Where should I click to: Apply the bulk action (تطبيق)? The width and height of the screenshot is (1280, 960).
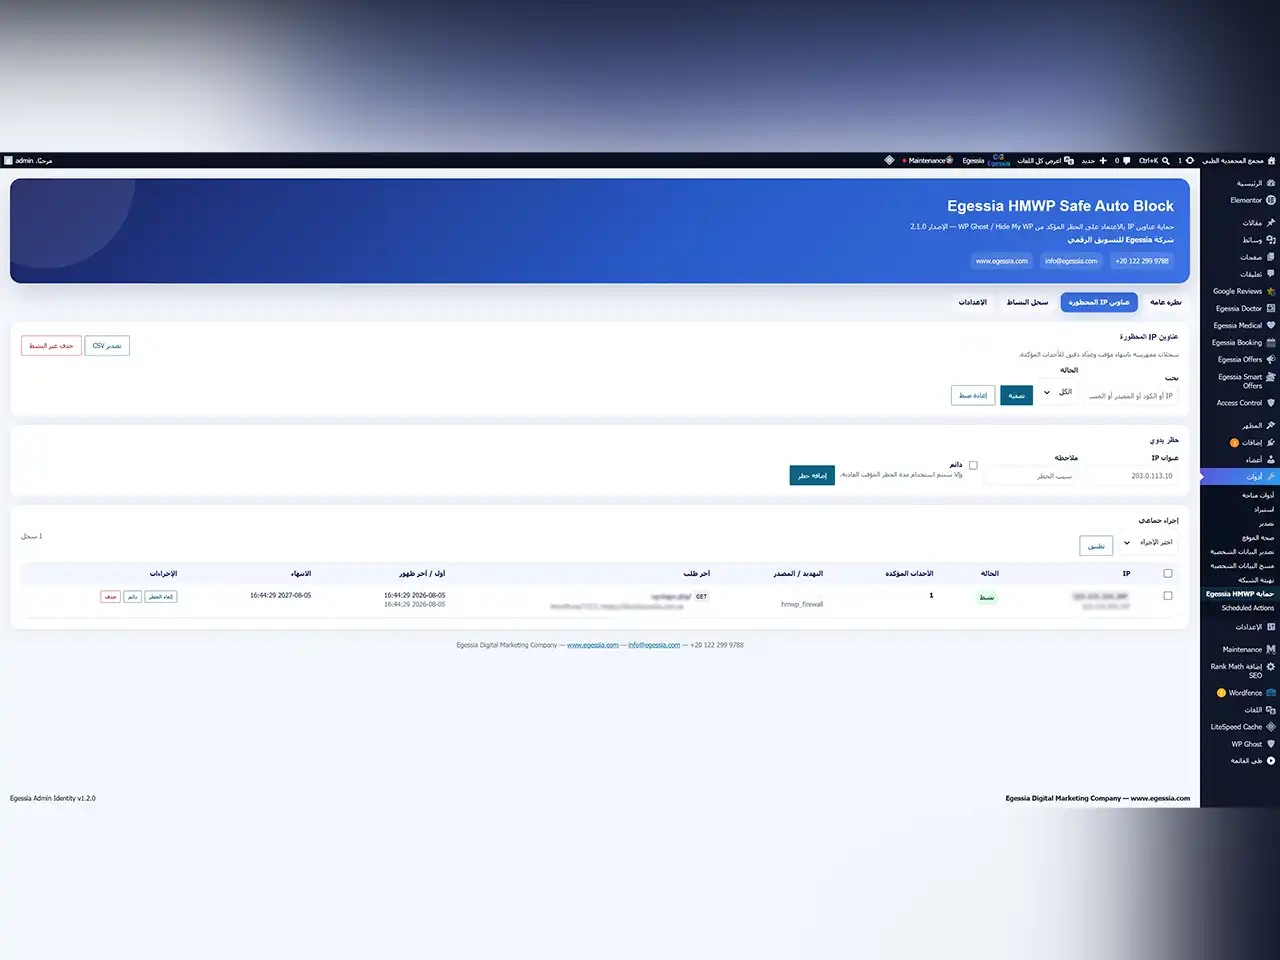pos(1096,546)
